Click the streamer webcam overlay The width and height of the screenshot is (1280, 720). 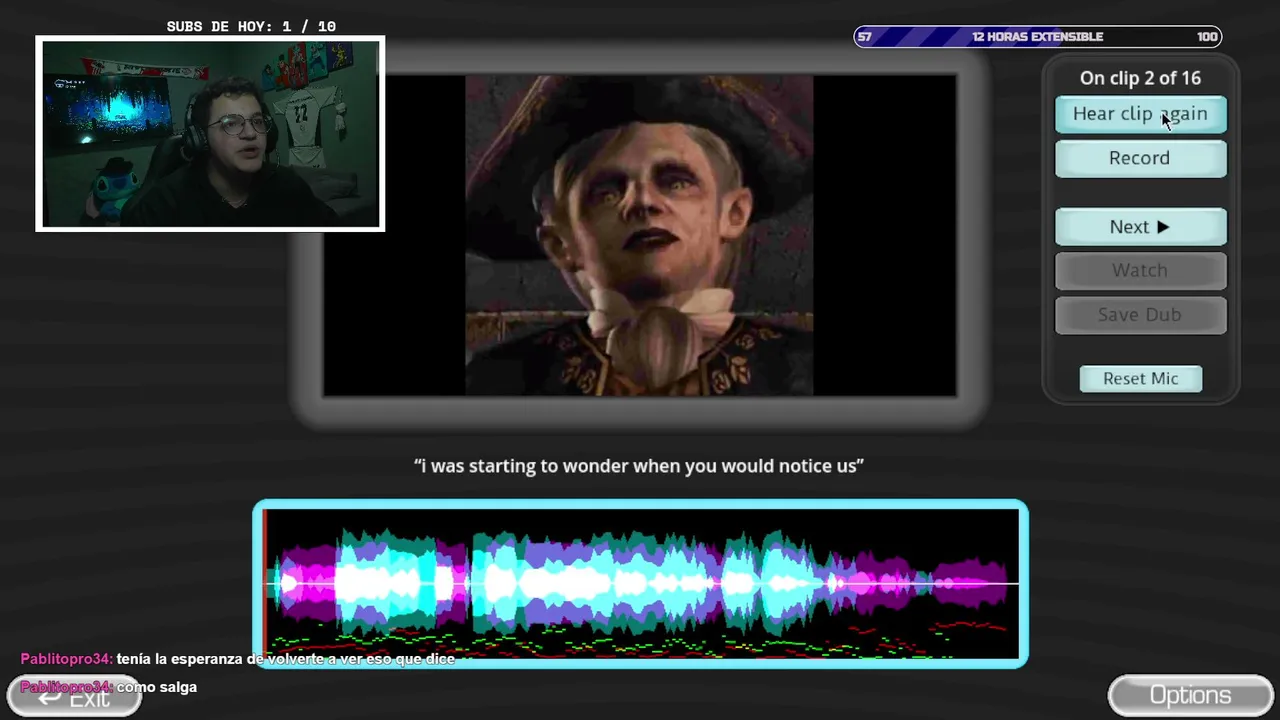[x=210, y=134]
